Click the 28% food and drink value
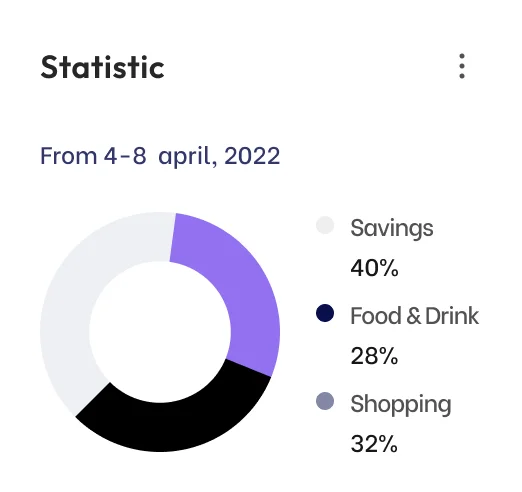The image size is (522, 492). click(374, 356)
